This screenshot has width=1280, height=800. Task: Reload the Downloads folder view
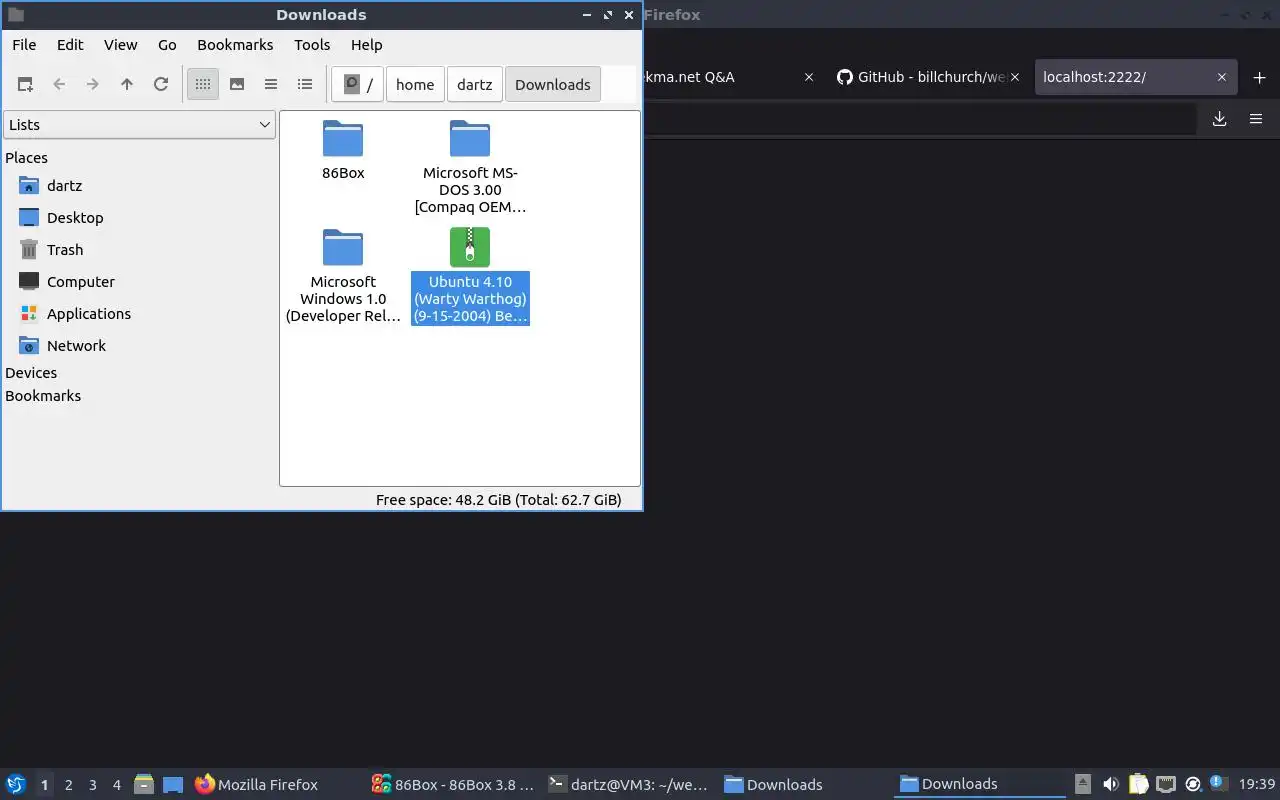(161, 85)
